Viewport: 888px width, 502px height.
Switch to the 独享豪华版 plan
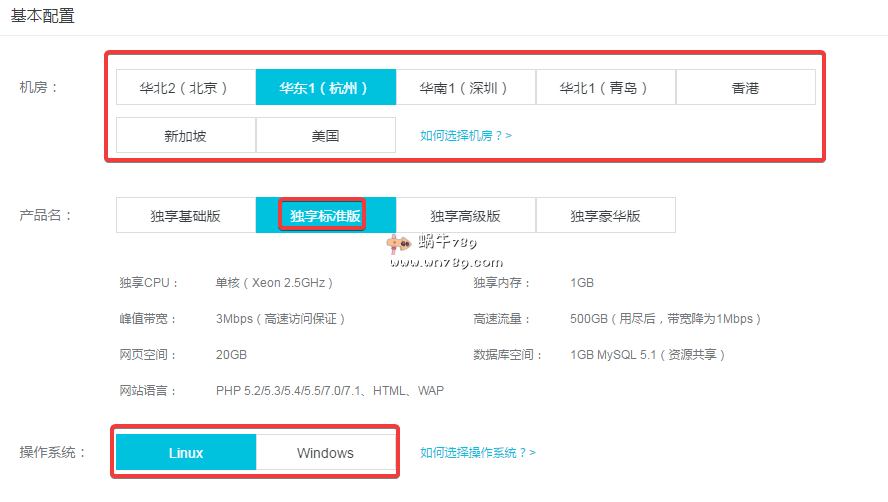(606, 215)
